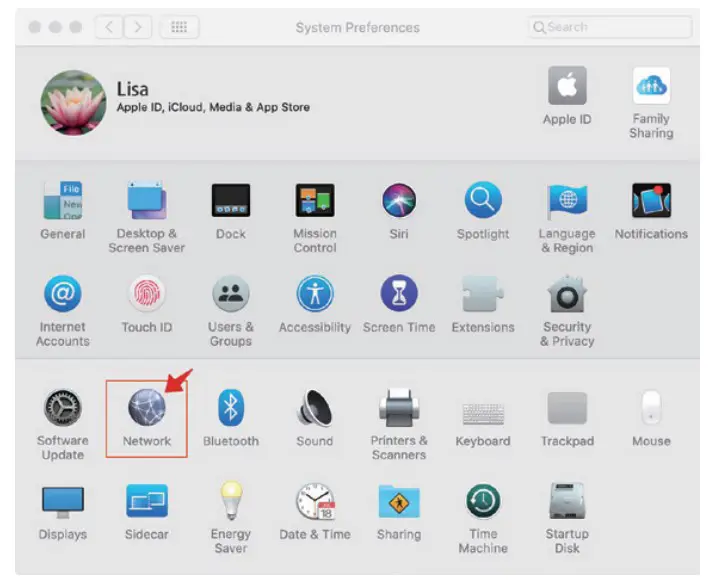Go forward with the right arrow
Screen dimensions: 711x587
tap(137, 27)
